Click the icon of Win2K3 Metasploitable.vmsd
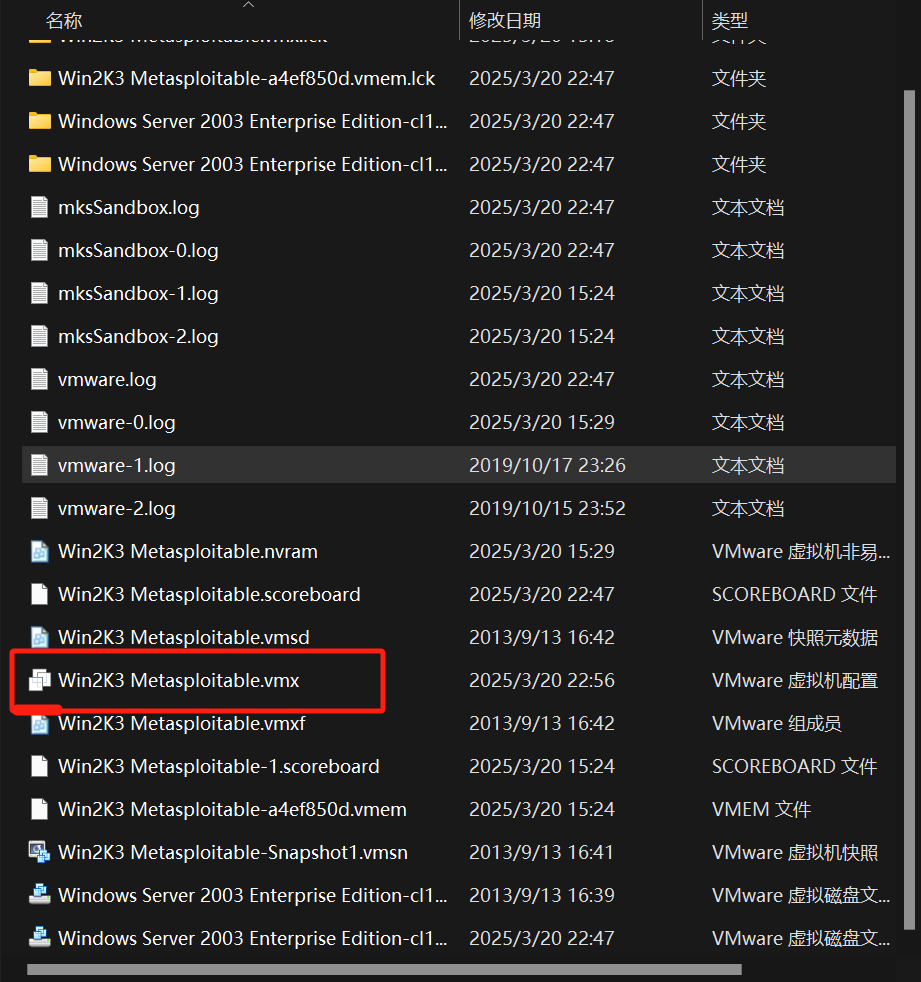This screenshot has height=982, width=921. [39, 638]
